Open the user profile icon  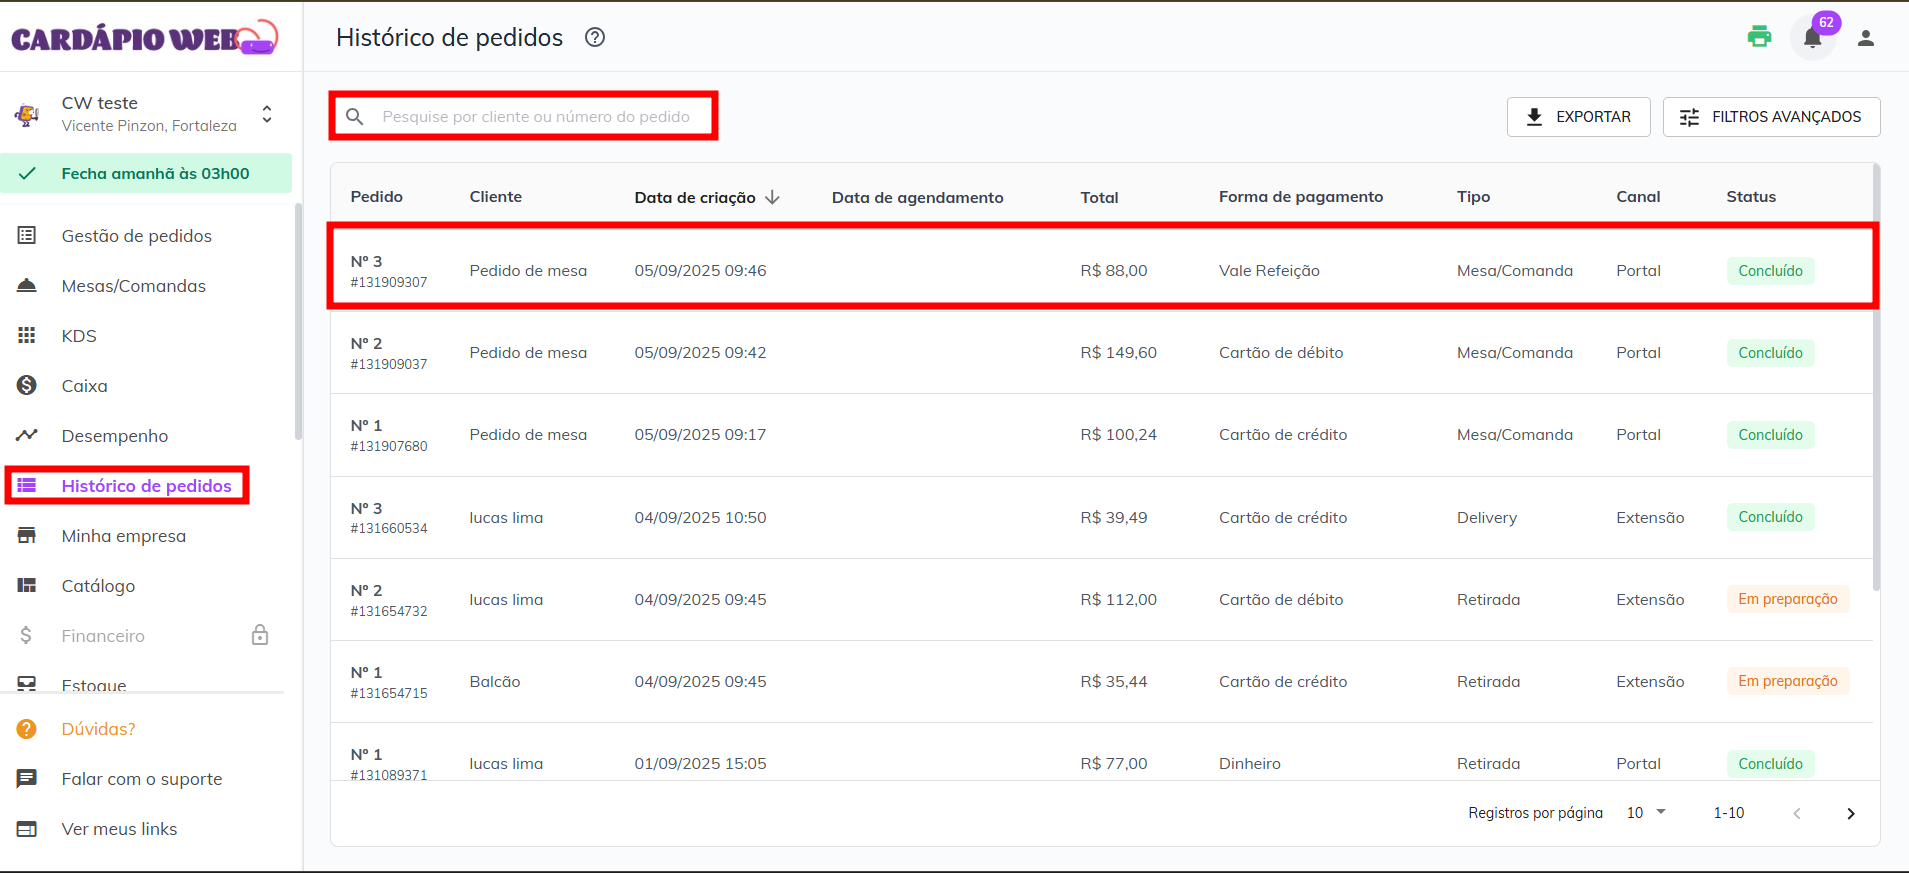[x=1865, y=38]
